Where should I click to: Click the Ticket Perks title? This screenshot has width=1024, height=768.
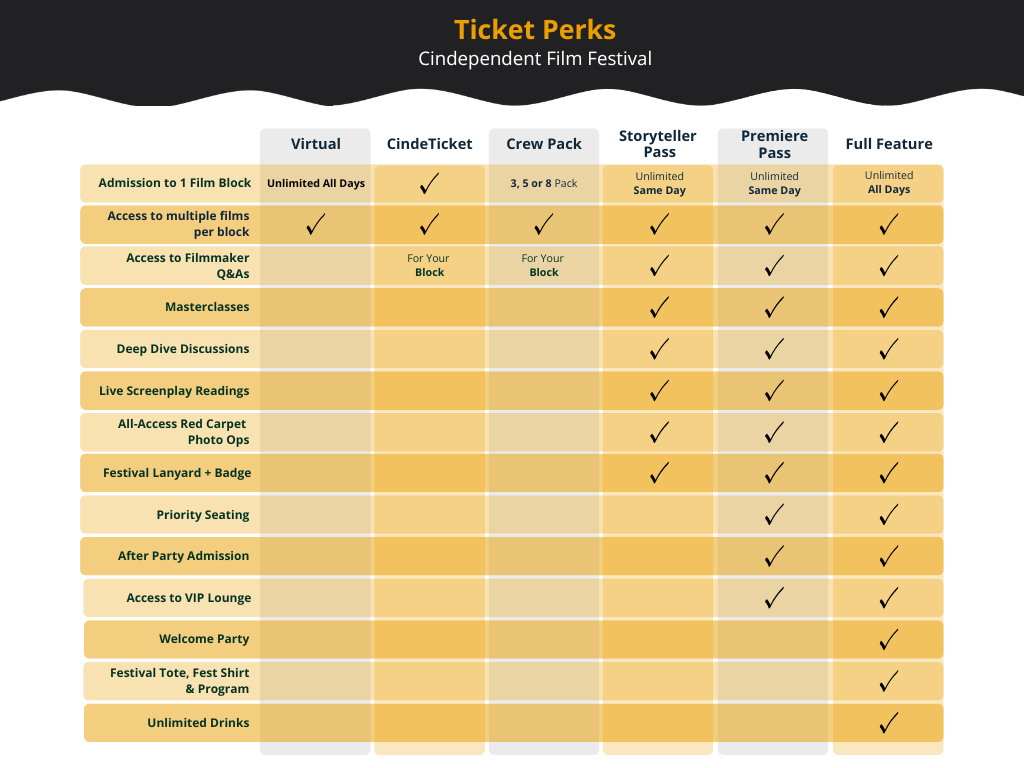click(x=535, y=30)
